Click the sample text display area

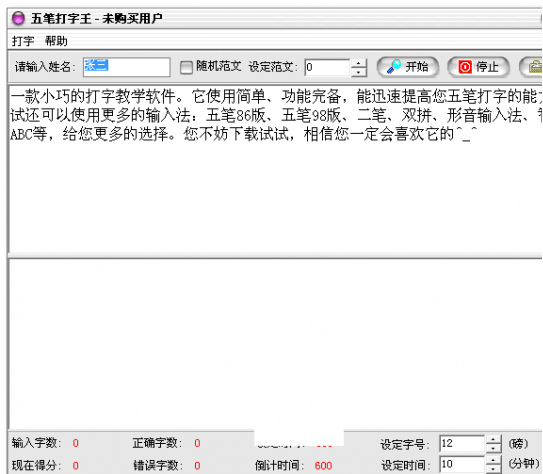point(276,169)
